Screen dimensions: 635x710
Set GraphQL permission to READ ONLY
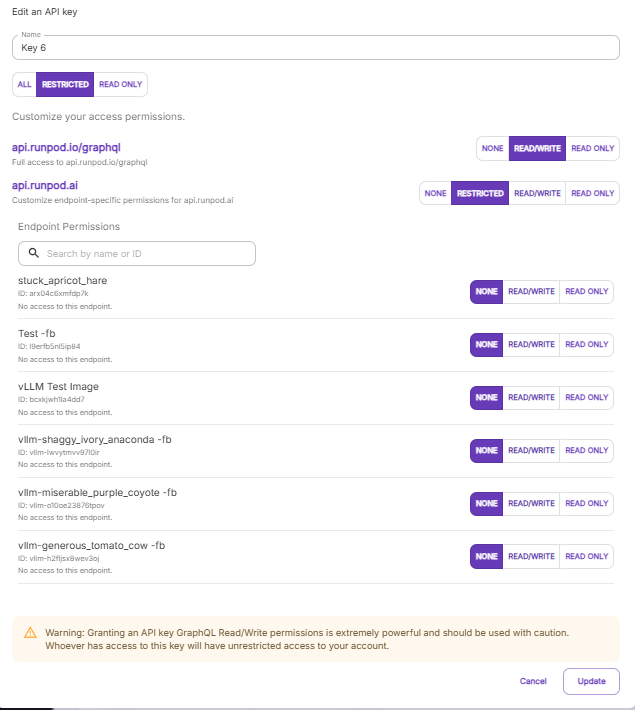(x=592, y=148)
